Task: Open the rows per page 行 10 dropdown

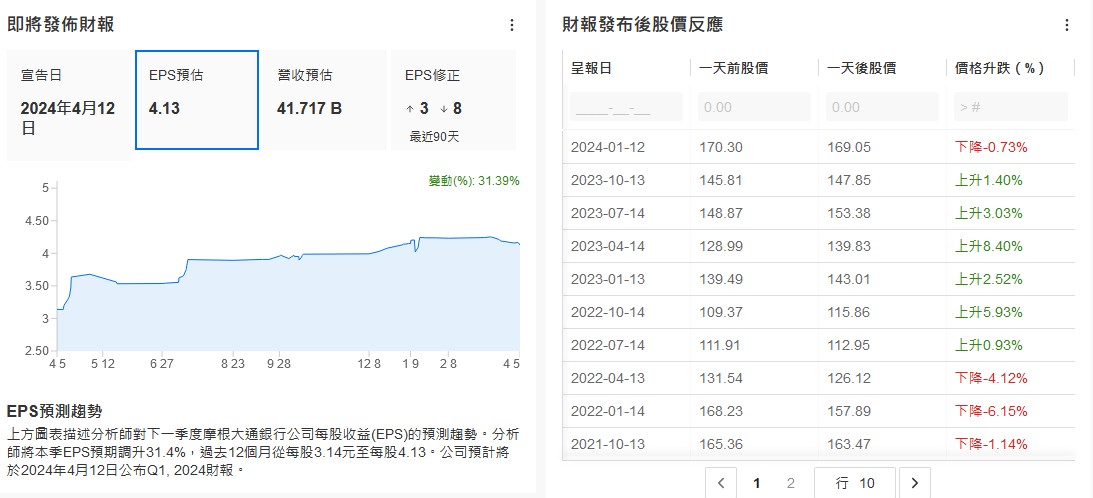Action: tap(855, 483)
